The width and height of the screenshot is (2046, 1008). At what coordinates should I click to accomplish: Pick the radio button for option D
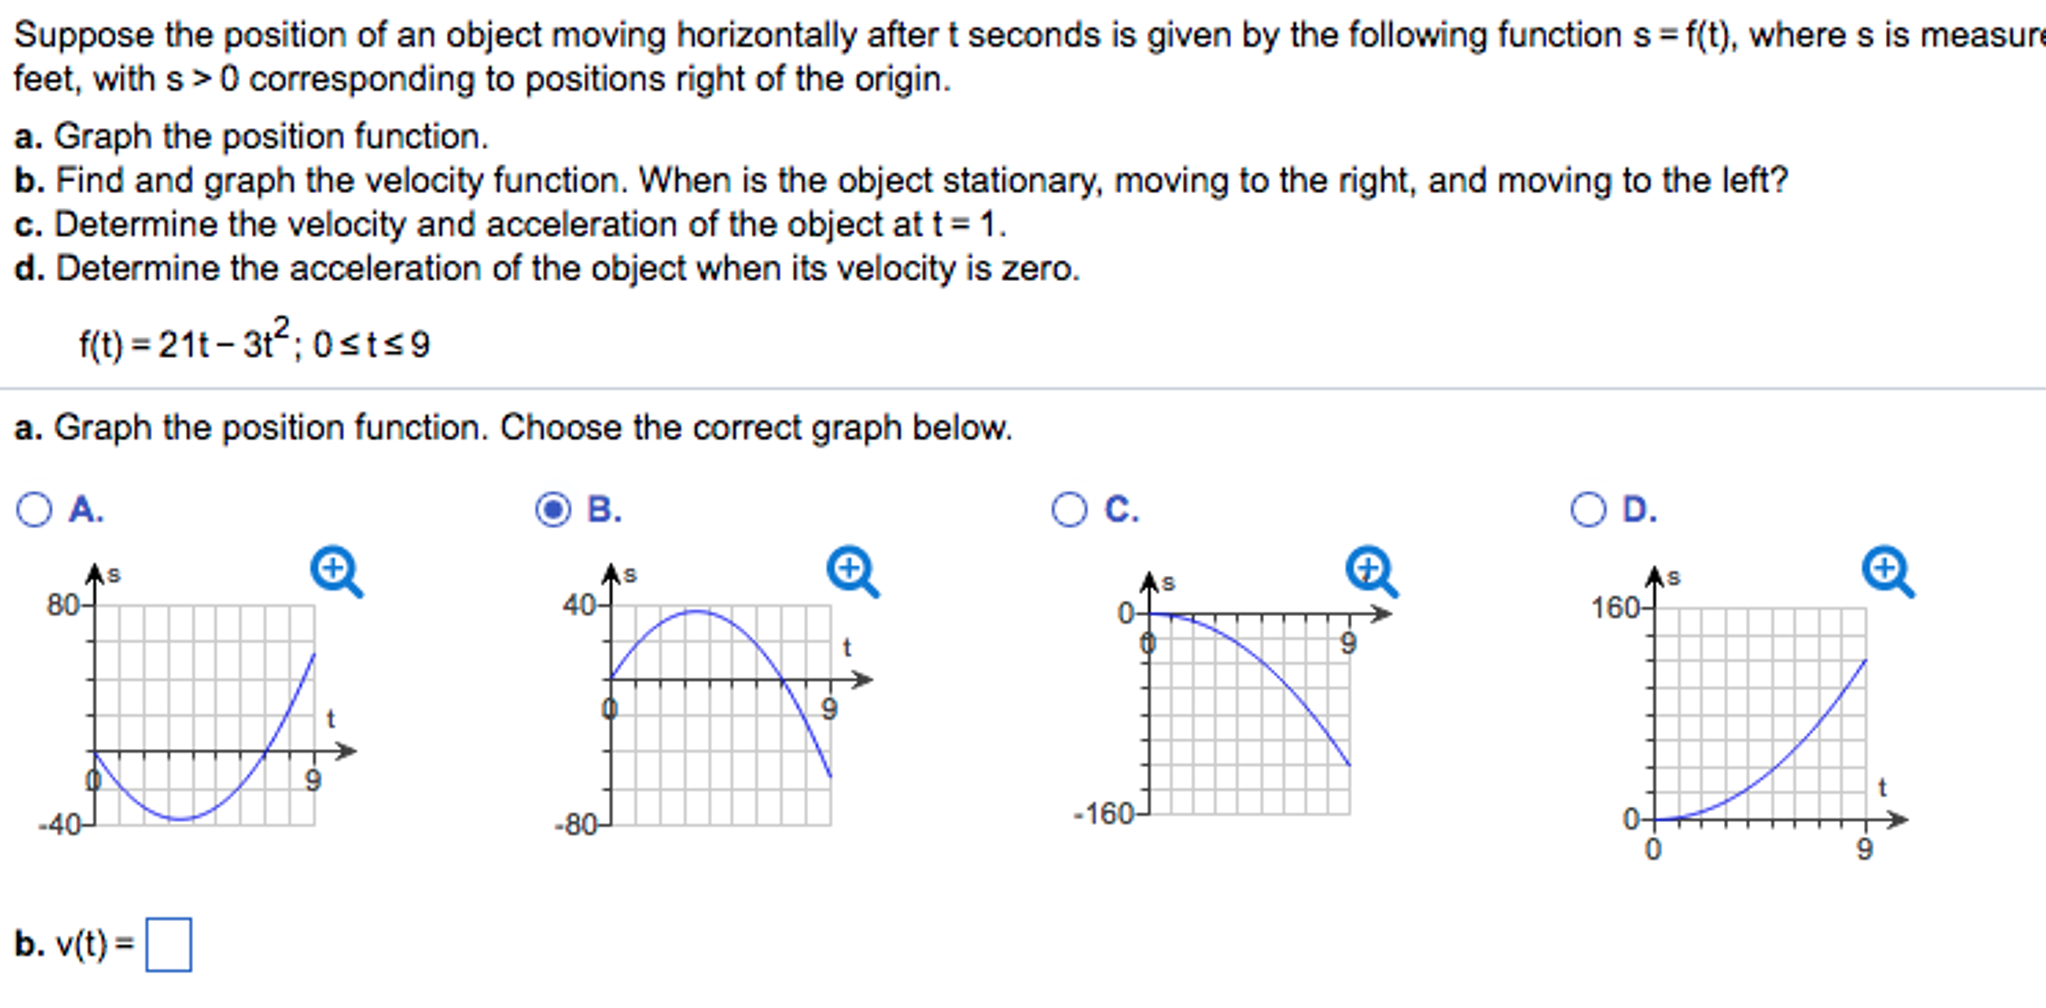pos(1587,510)
